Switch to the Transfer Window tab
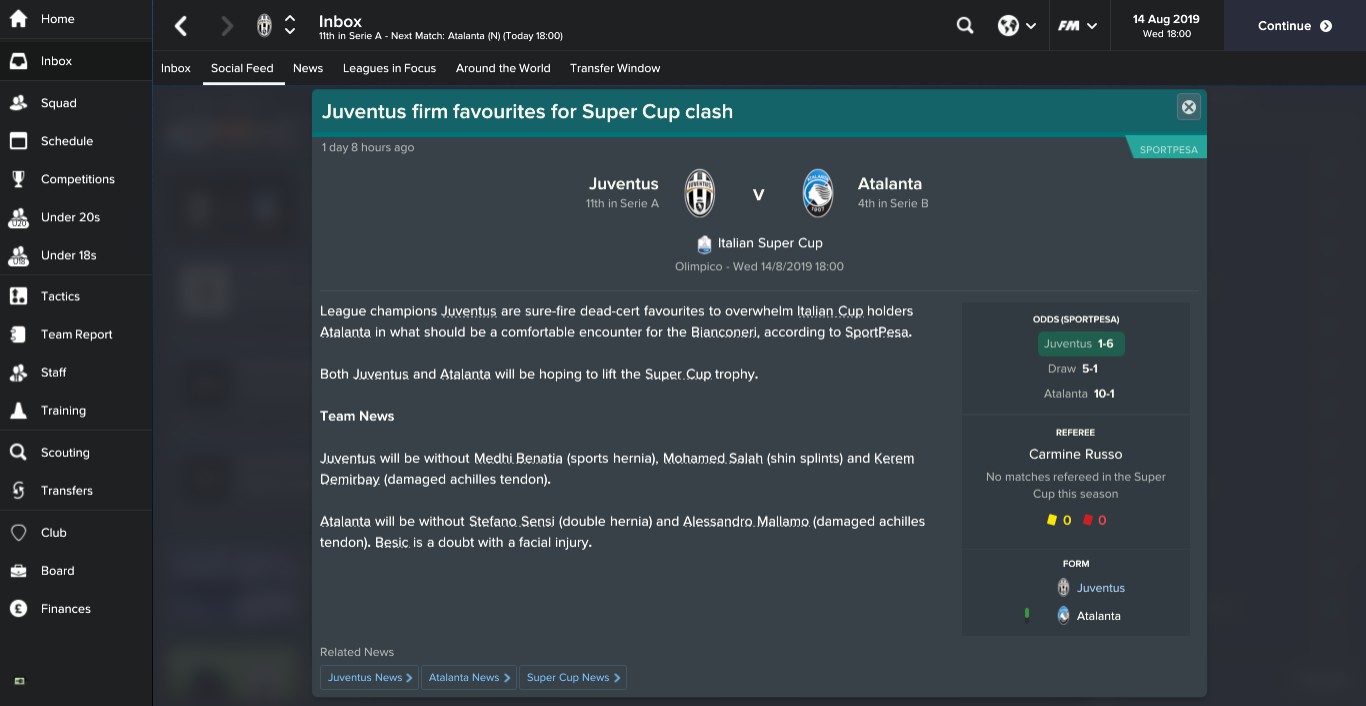 (615, 68)
